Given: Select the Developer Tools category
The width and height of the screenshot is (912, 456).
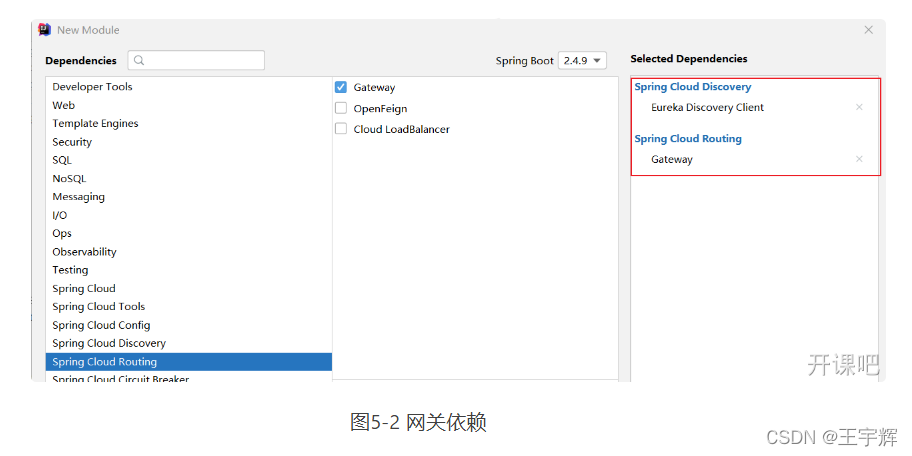Looking at the screenshot, I should point(189,87).
